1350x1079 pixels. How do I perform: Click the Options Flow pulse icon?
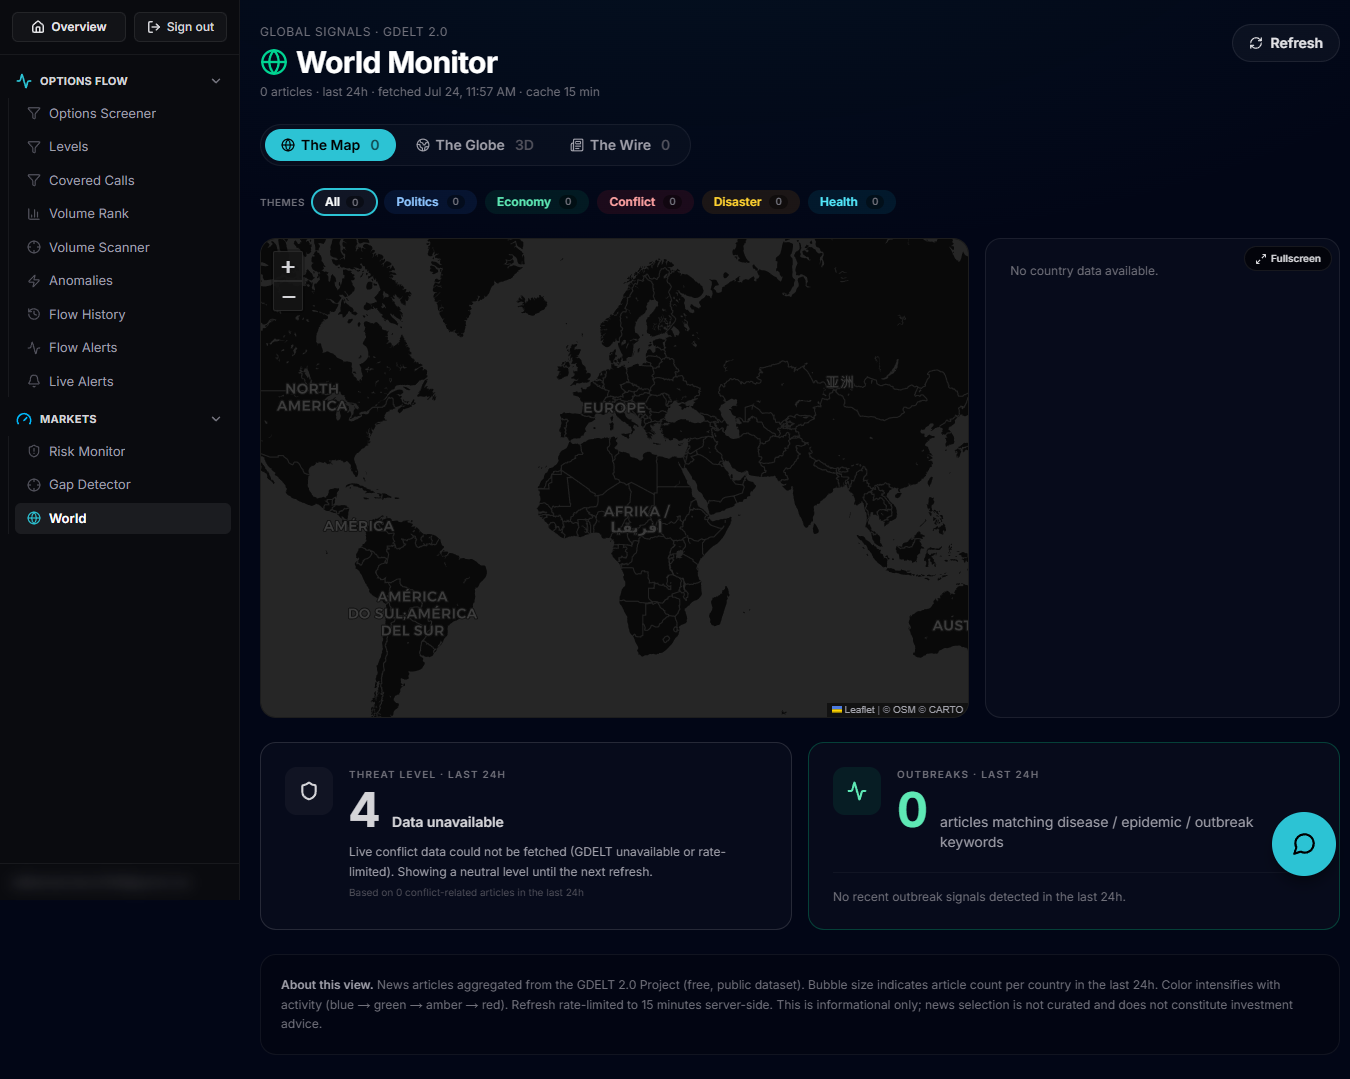tap(24, 81)
